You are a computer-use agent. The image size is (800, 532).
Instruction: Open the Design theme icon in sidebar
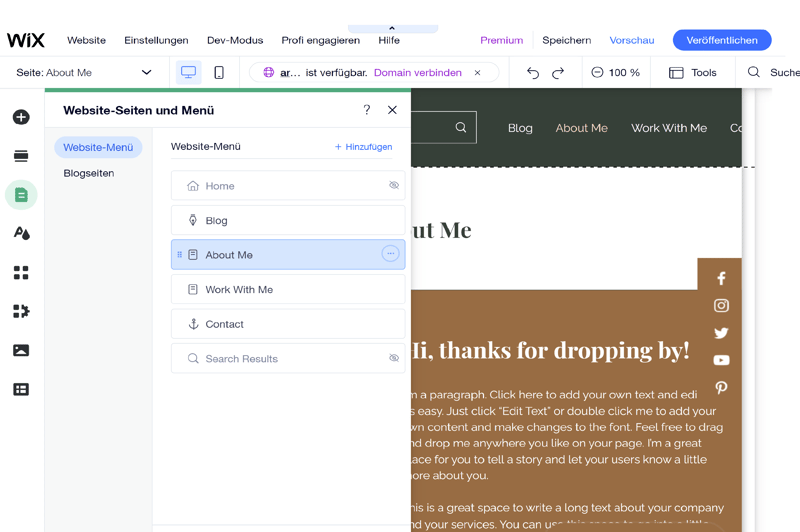pyautogui.click(x=21, y=233)
